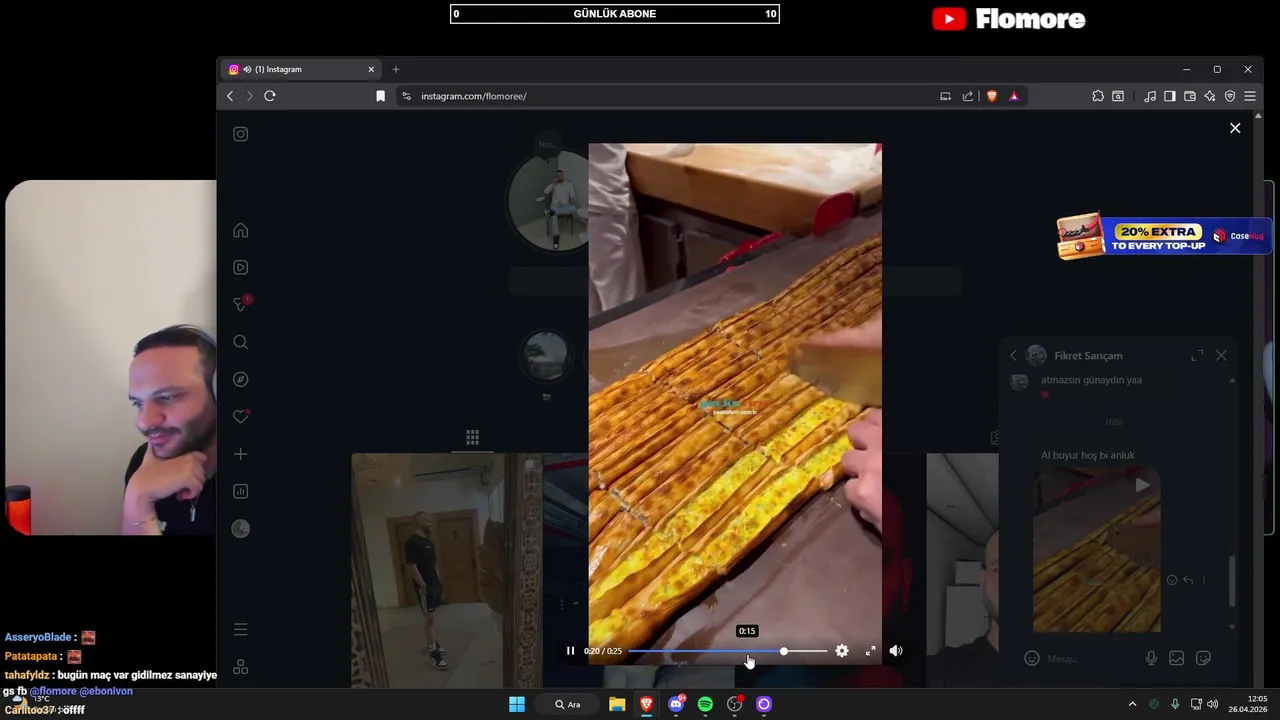Open Brave VPN shield icon
The image size is (1280, 720).
pyautogui.click(x=1230, y=96)
